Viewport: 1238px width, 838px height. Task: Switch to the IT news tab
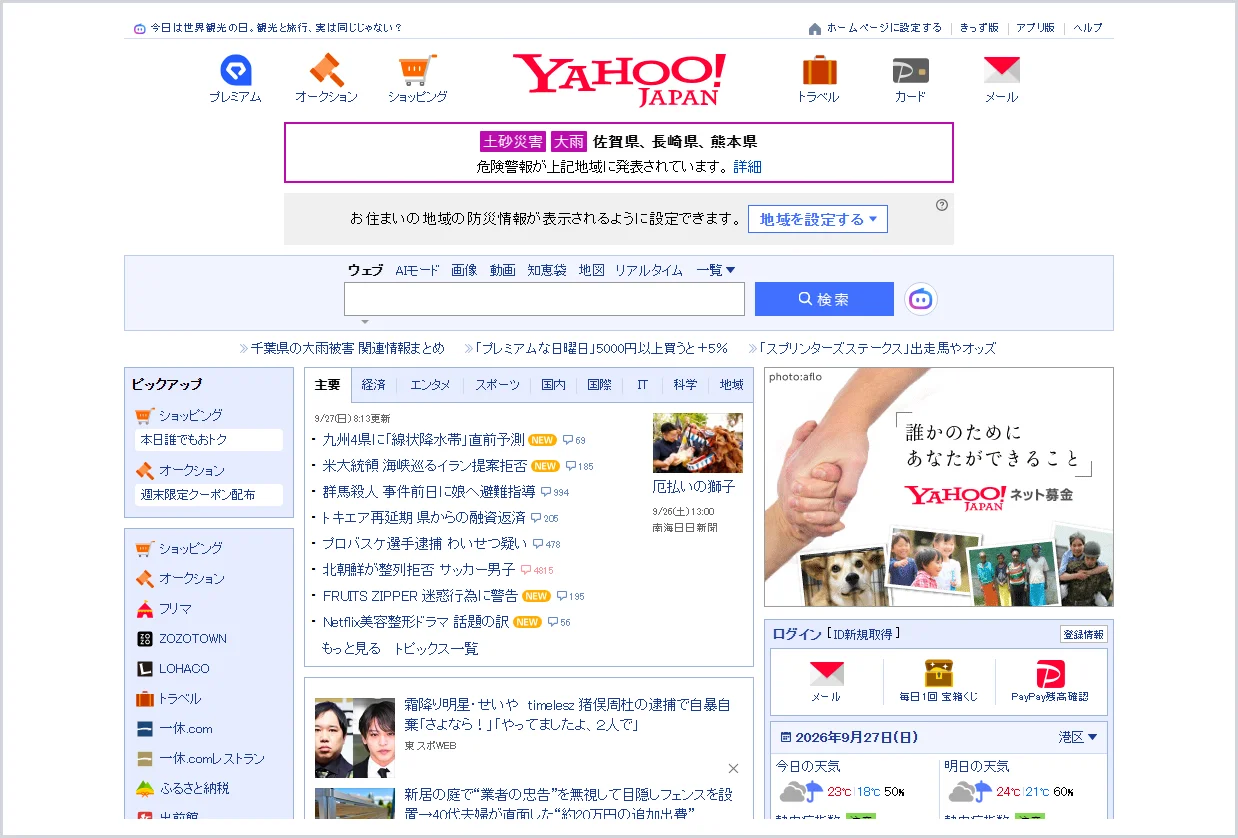pos(643,385)
